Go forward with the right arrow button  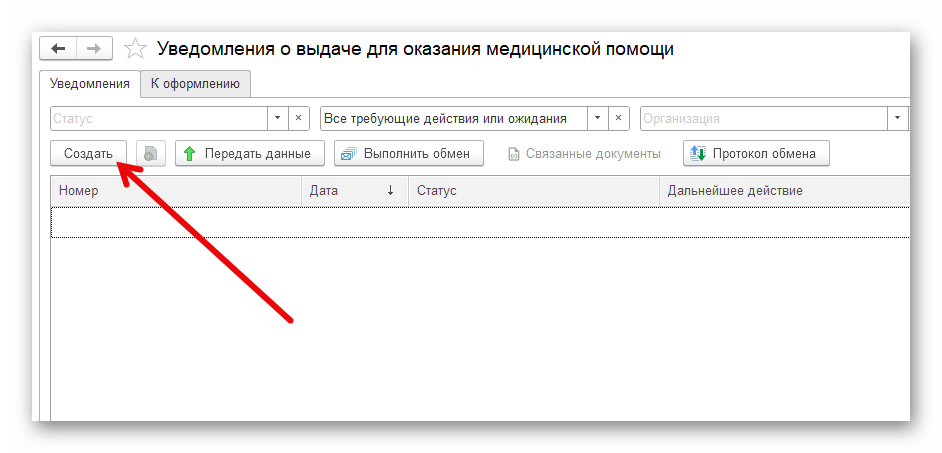94,49
